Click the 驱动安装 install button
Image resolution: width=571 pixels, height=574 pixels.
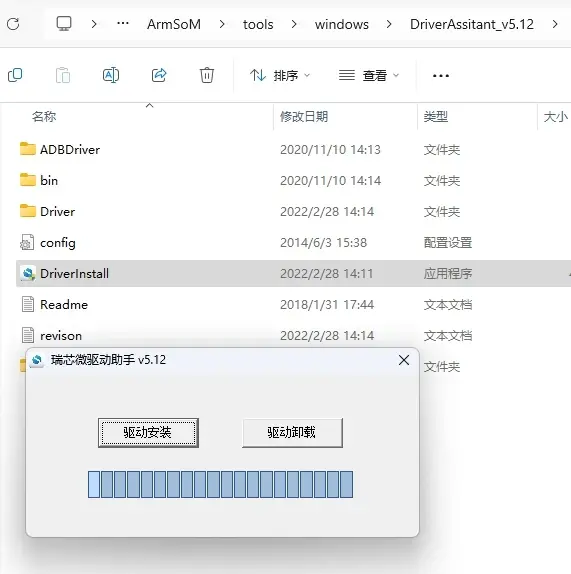[148, 433]
